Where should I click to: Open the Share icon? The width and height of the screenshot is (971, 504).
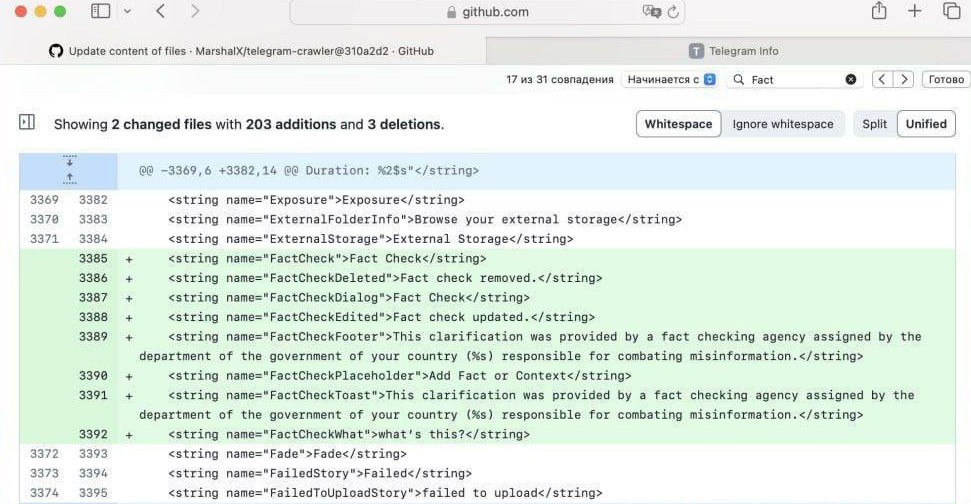pos(879,11)
